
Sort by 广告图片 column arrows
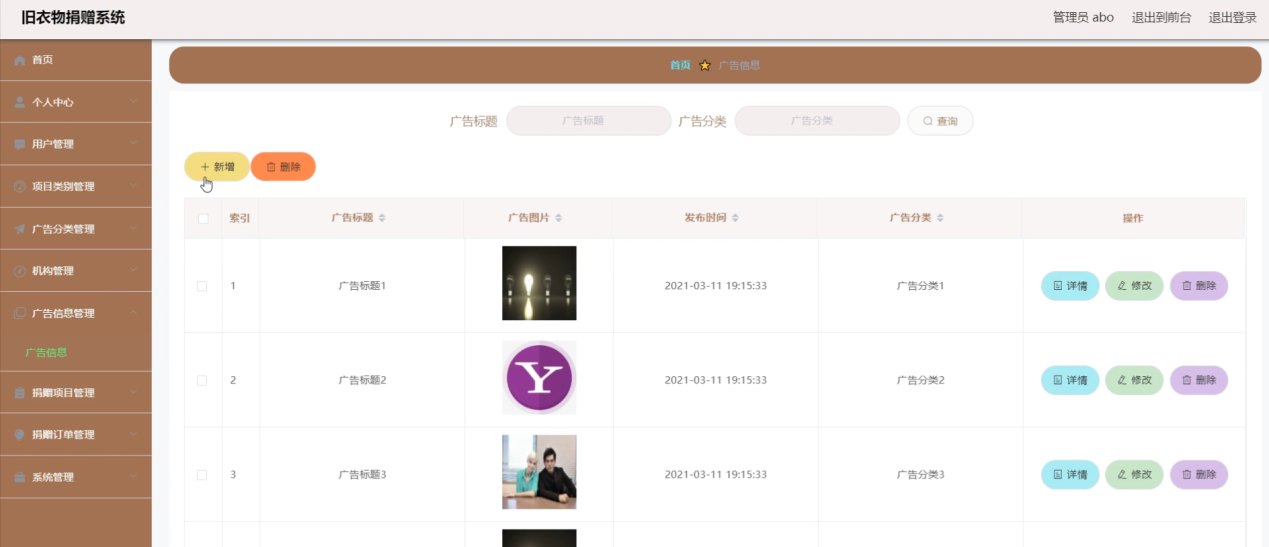tap(559, 218)
